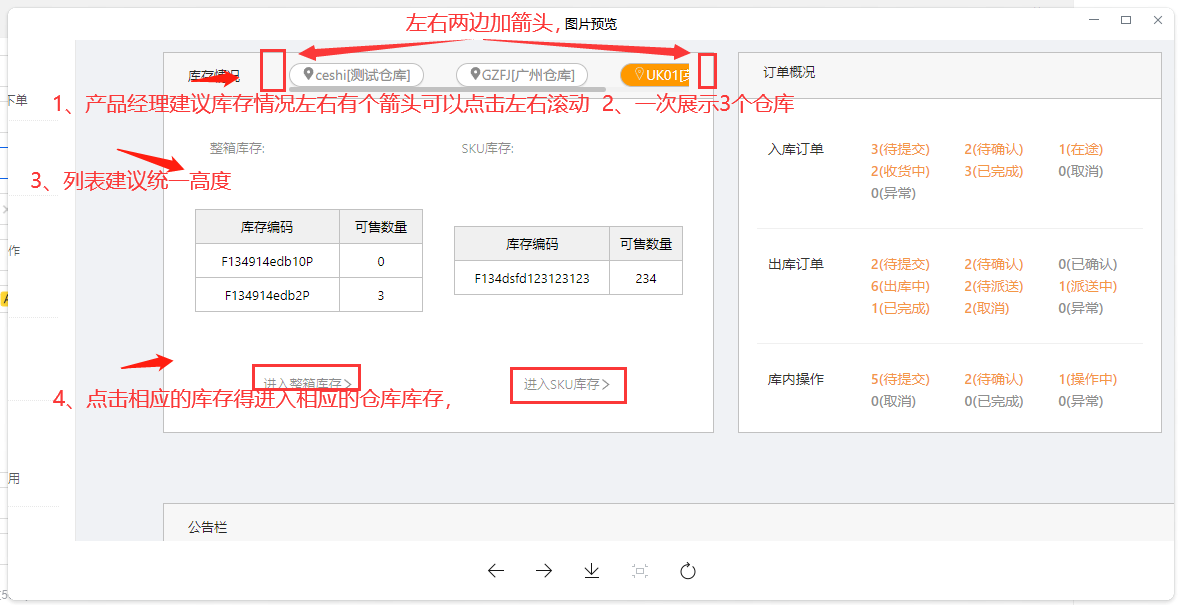Select the GZFJ[广州仓库] warehouse tab
1182x605 pixels.
(x=522, y=75)
